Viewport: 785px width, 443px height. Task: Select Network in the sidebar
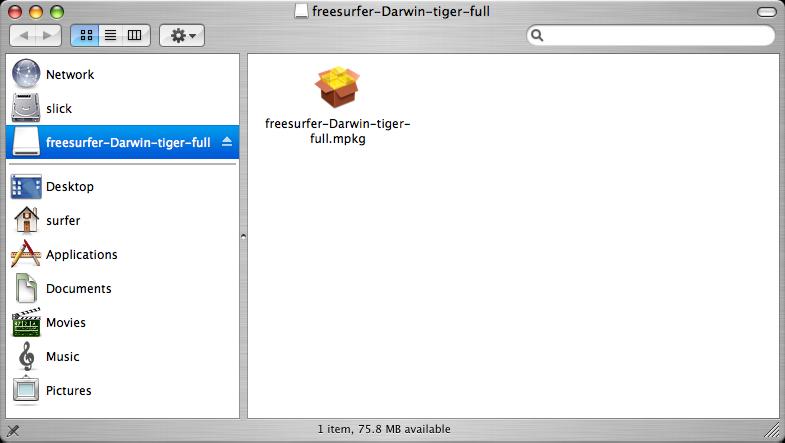click(x=70, y=75)
